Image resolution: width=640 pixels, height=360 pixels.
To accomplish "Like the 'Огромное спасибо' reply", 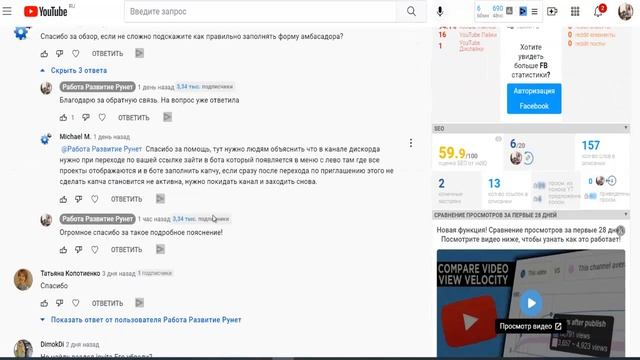I will click(63, 250).
